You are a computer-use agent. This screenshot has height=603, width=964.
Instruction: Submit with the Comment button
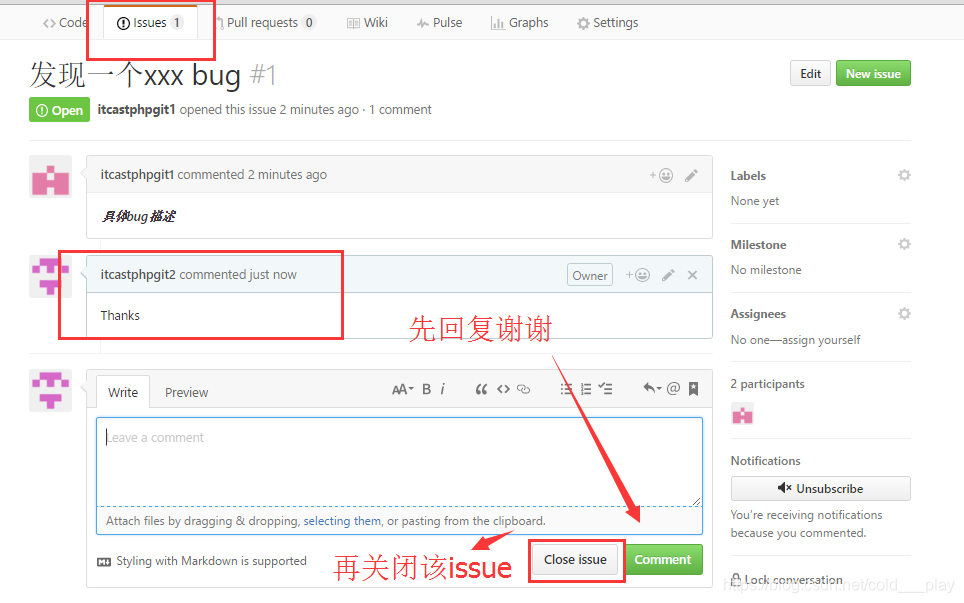pyautogui.click(x=663, y=559)
